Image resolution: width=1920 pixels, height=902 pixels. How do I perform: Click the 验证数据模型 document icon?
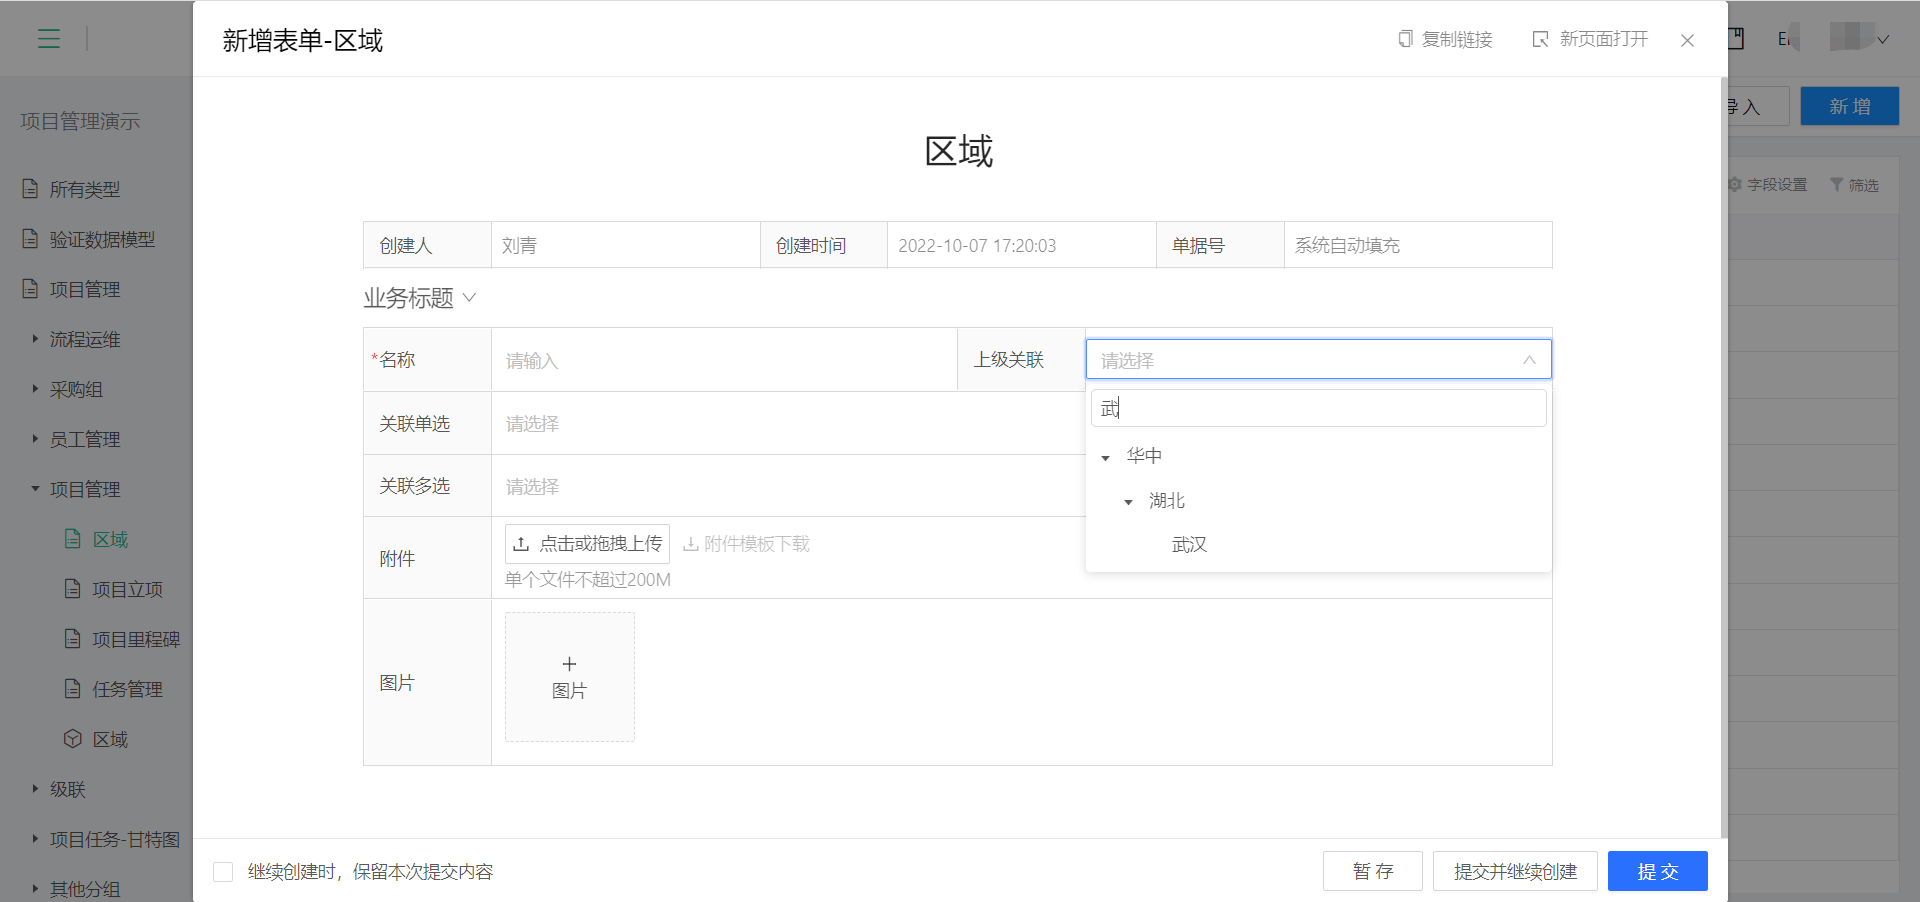click(x=30, y=238)
